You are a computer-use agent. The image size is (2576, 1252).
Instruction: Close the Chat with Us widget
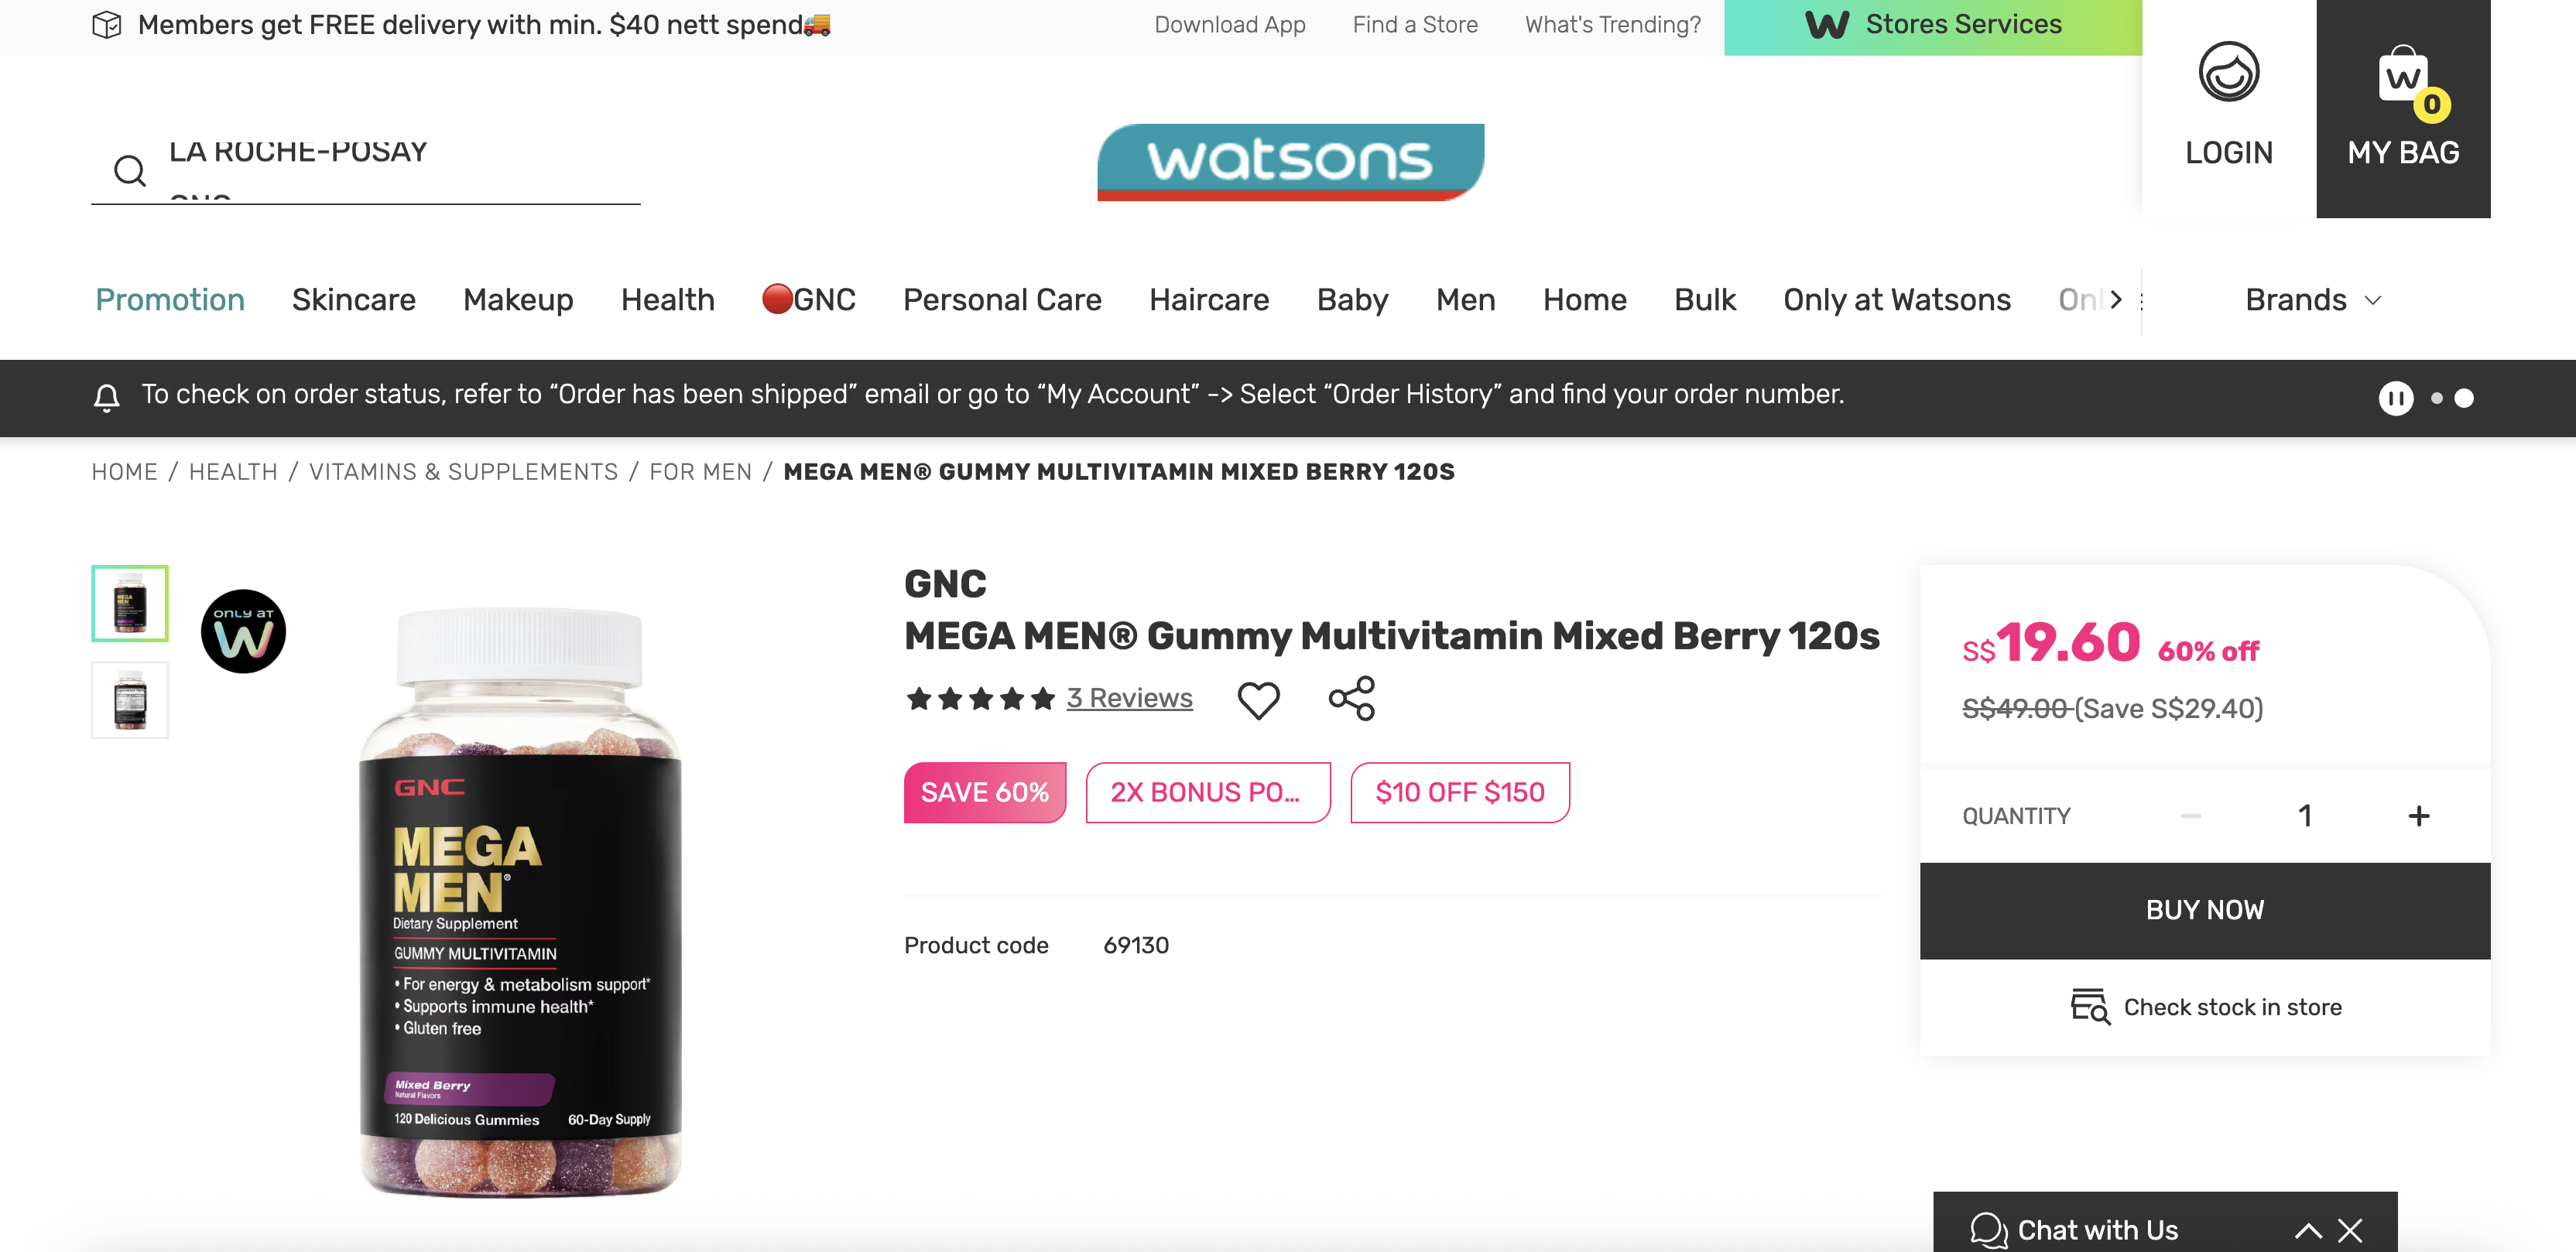click(x=2350, y=1230)
